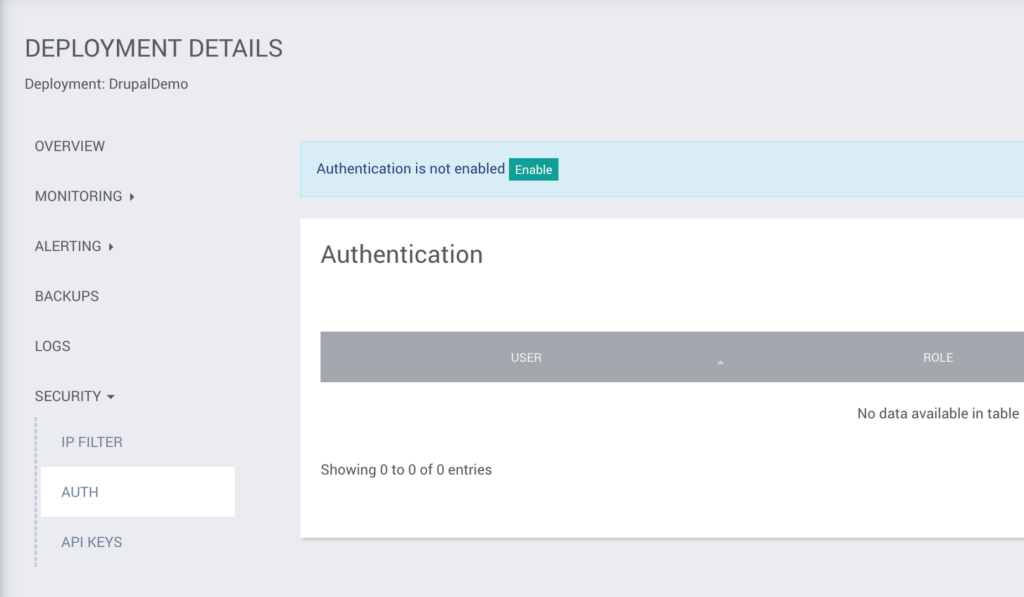Open the API Keys submenu item

point(91,542)
